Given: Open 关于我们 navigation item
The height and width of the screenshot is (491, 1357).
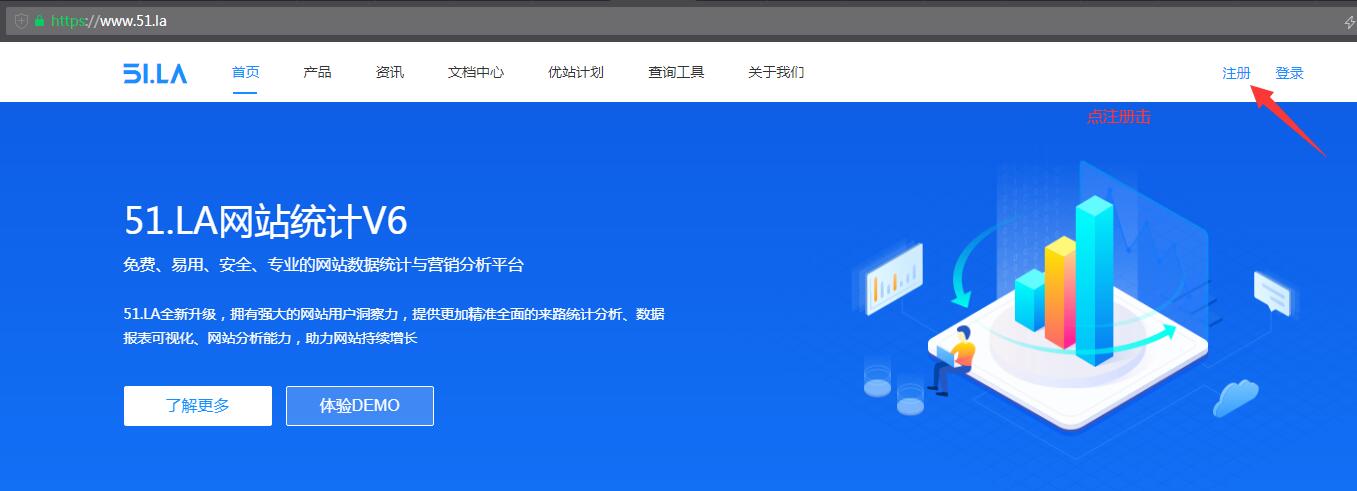Looking at the screenshot, I should pos(776,72).
